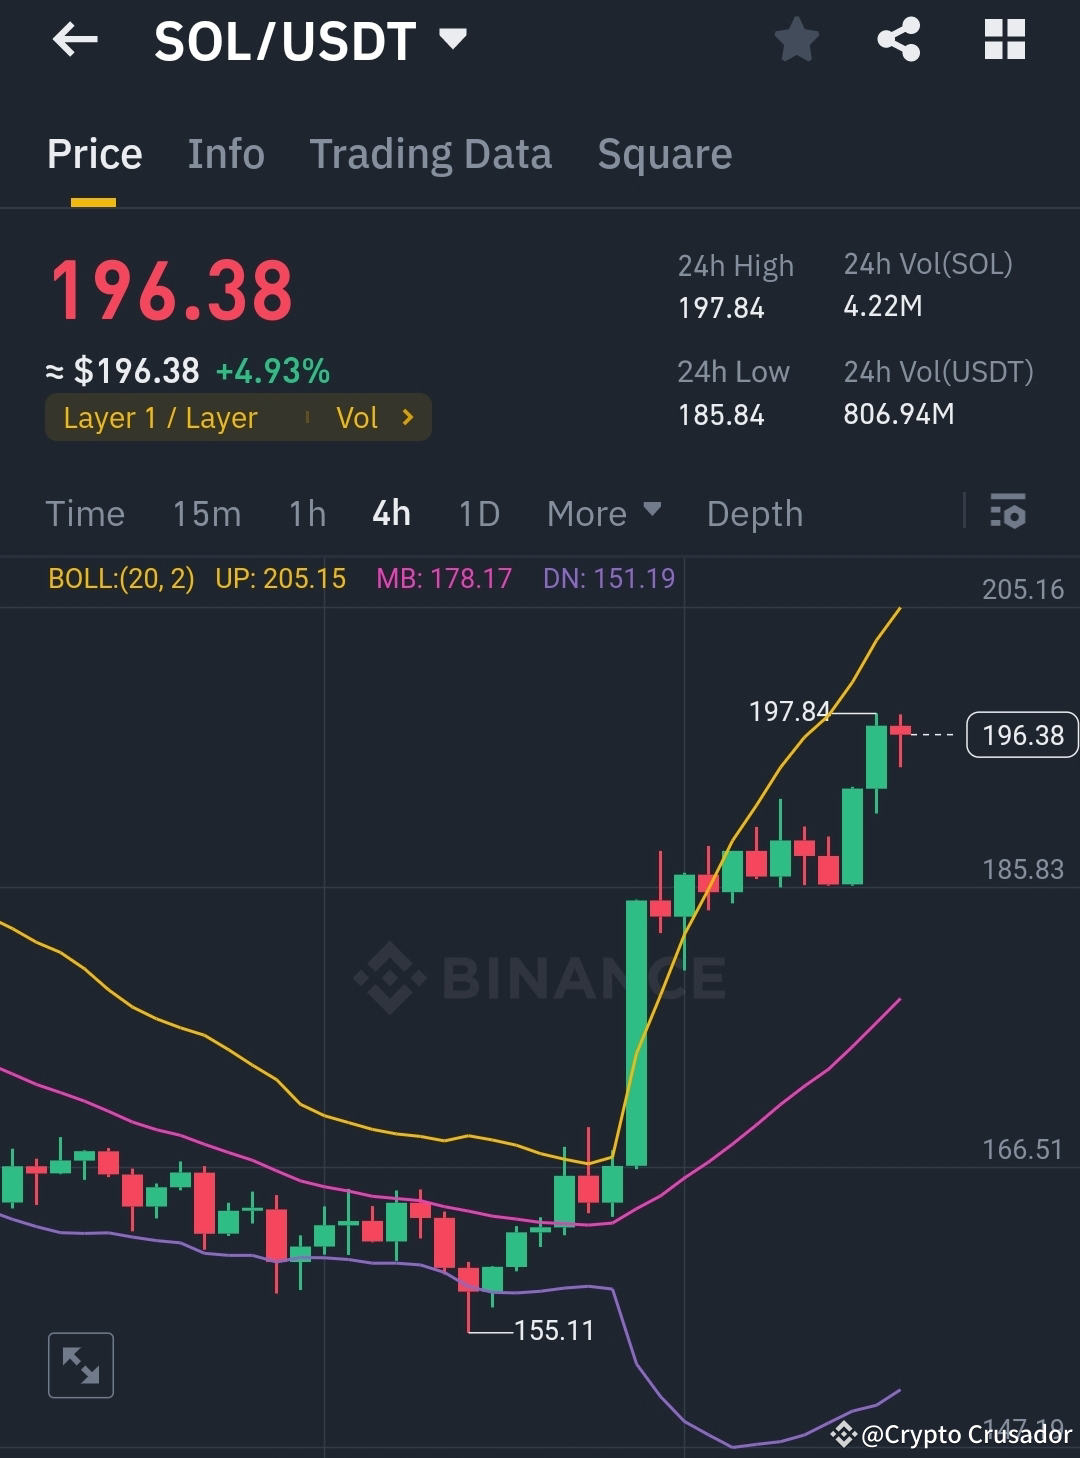
Task: Switch to the Trading Data tab
Action: click(x=431, y=153)
